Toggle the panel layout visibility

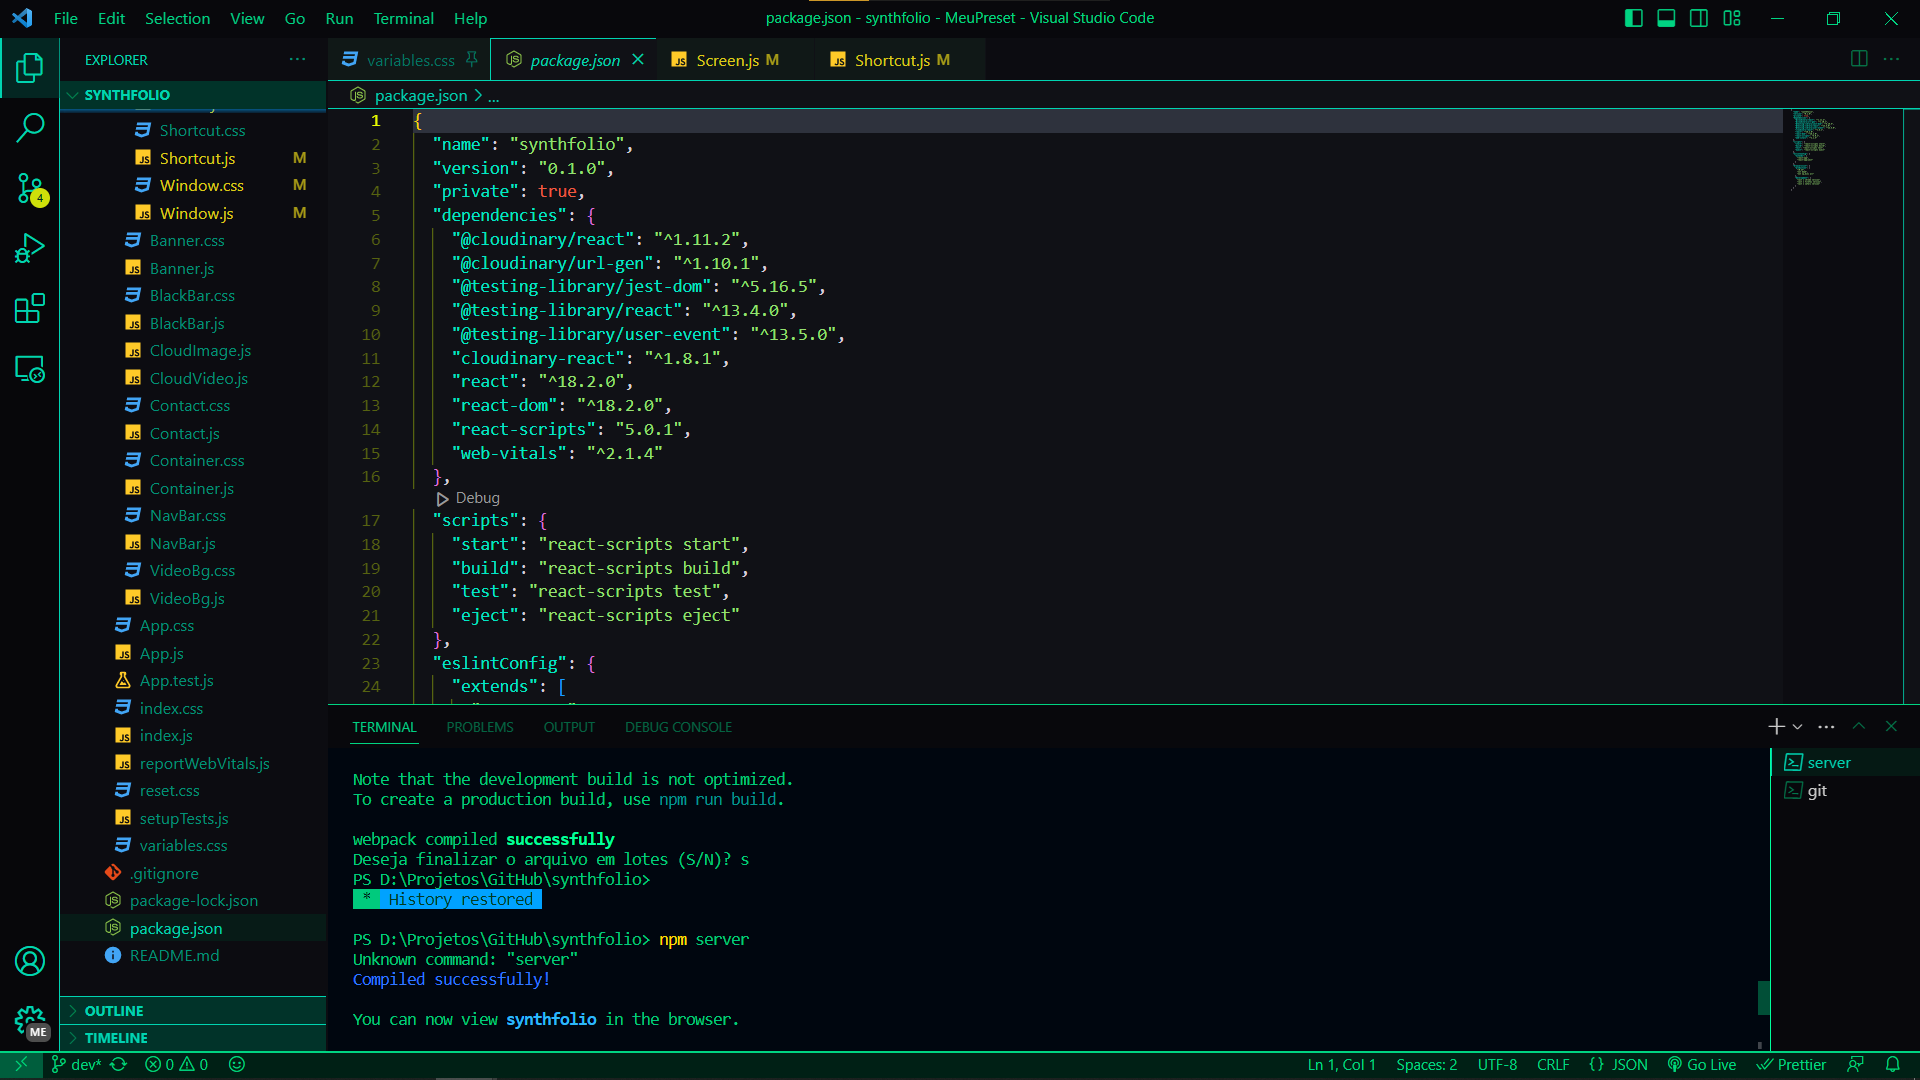tap(1666, 18)
